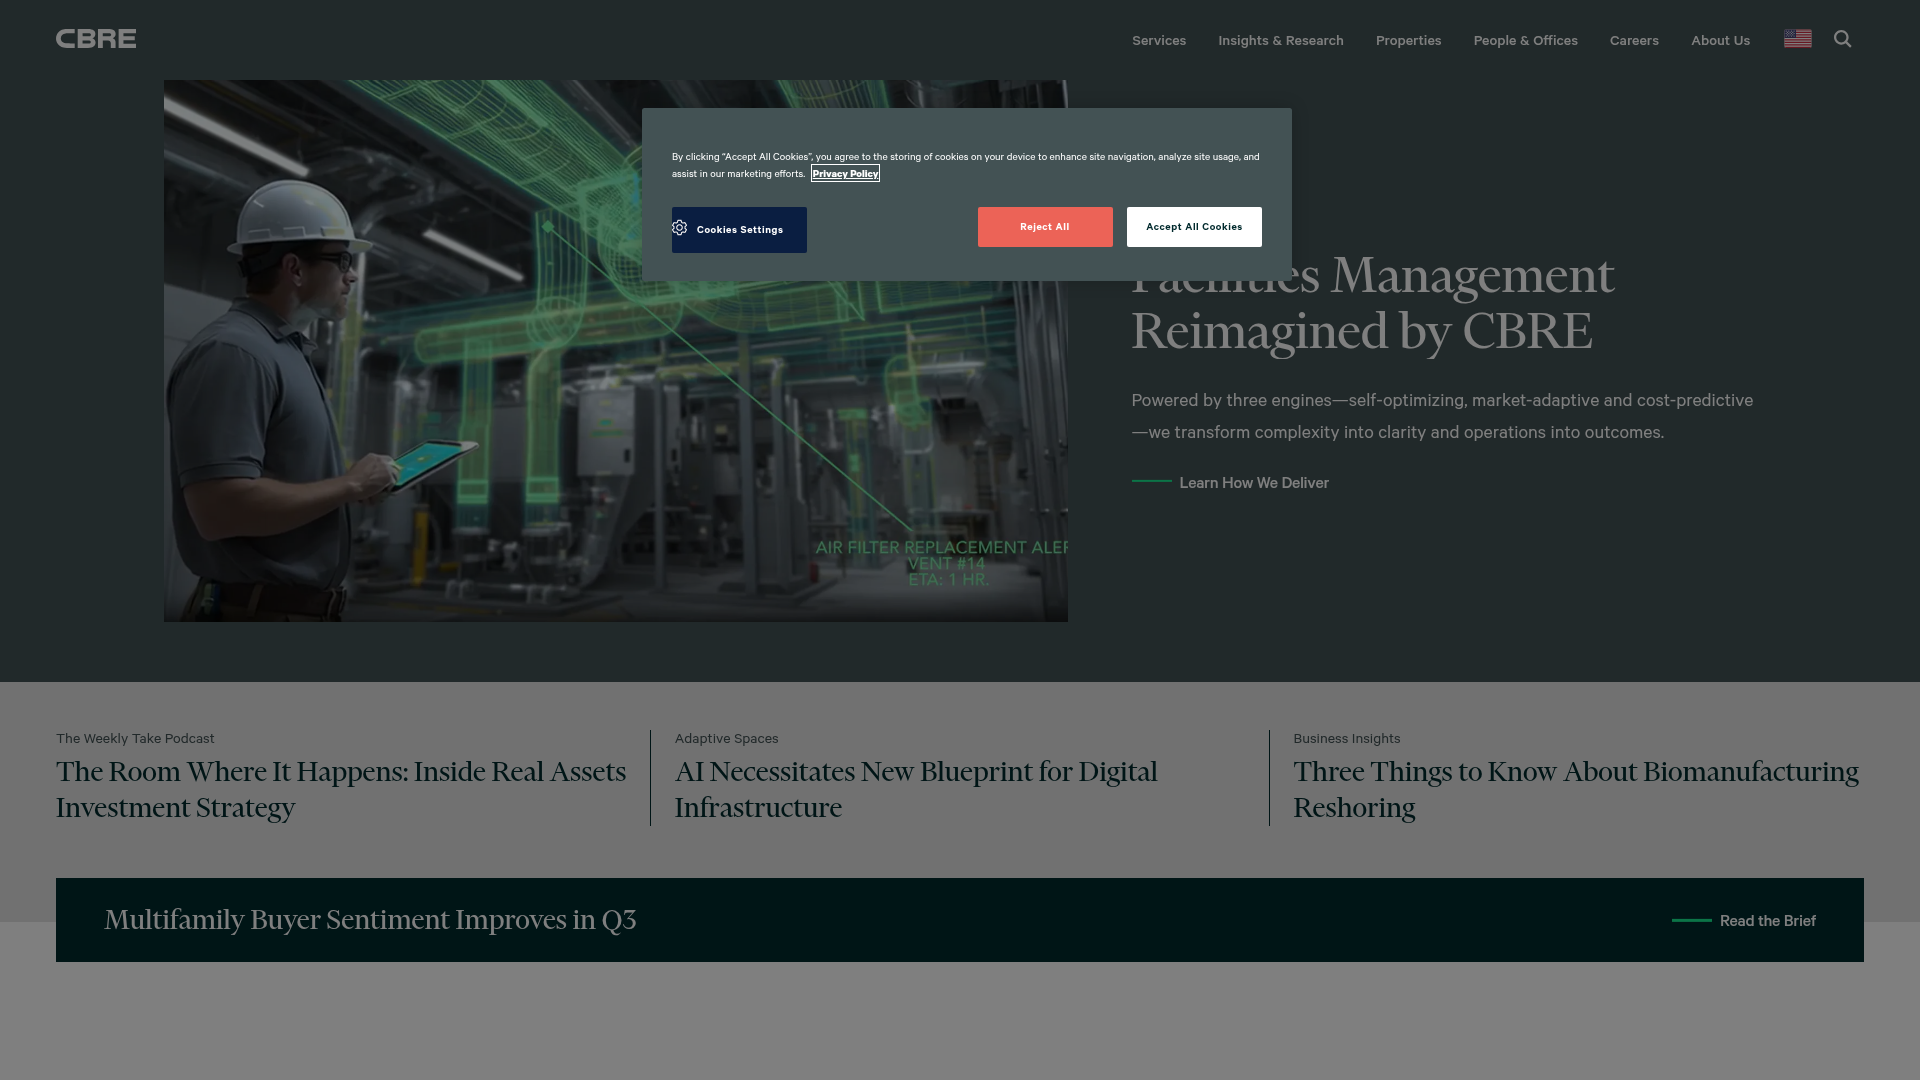
Task: Accept all cookies
Action: 1194,227
